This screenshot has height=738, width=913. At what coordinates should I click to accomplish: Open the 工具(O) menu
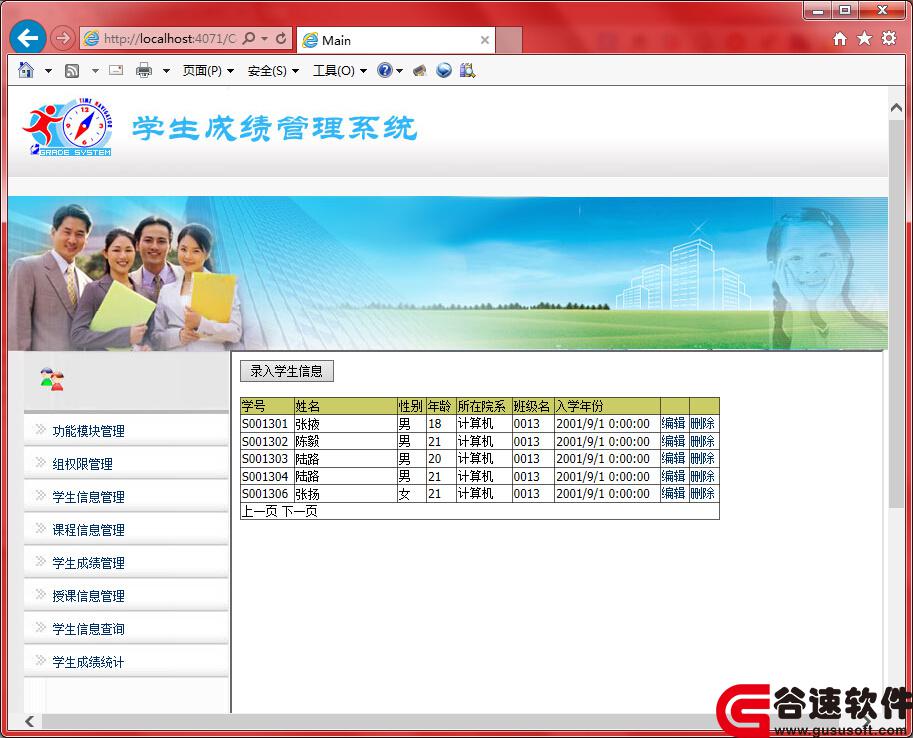click(340, 71)
